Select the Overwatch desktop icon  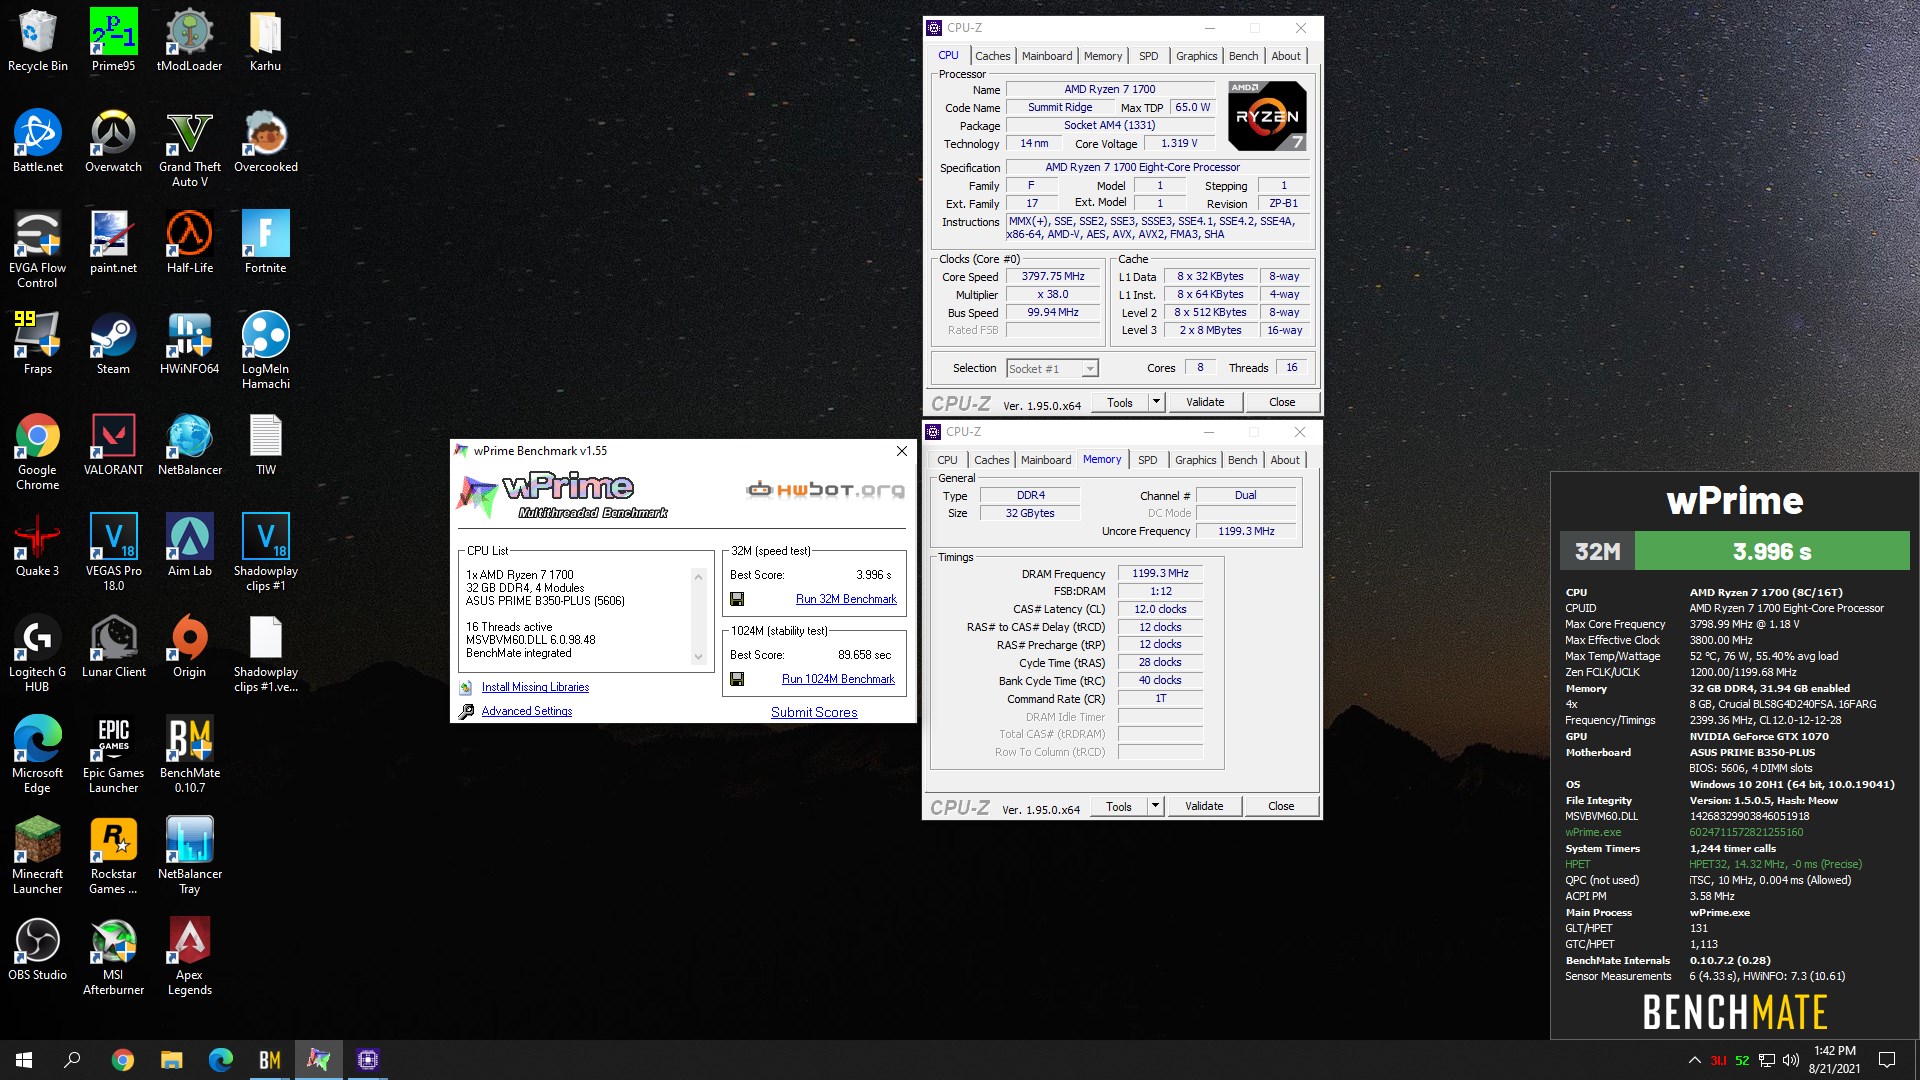tap(113, 141)
